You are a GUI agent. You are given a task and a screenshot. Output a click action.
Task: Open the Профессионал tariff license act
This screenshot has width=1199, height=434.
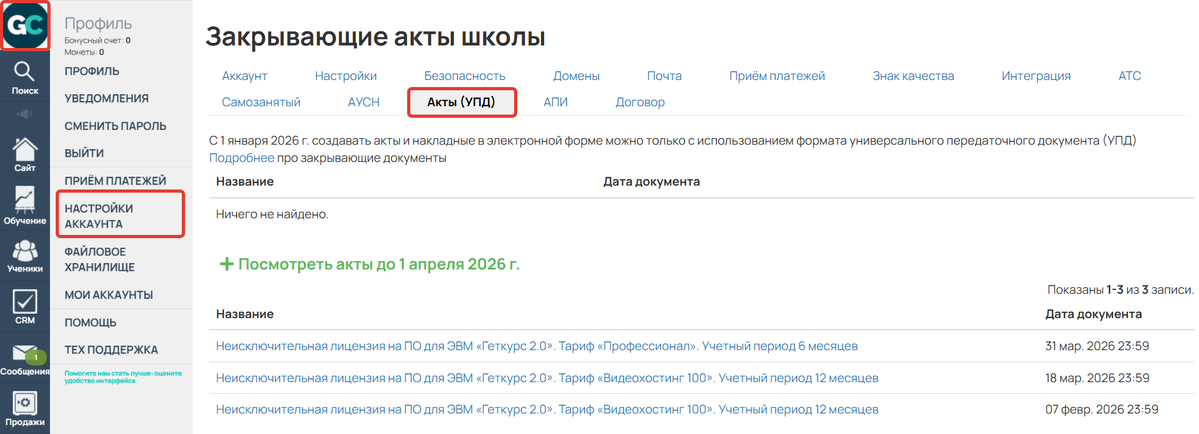click(537, 346)
